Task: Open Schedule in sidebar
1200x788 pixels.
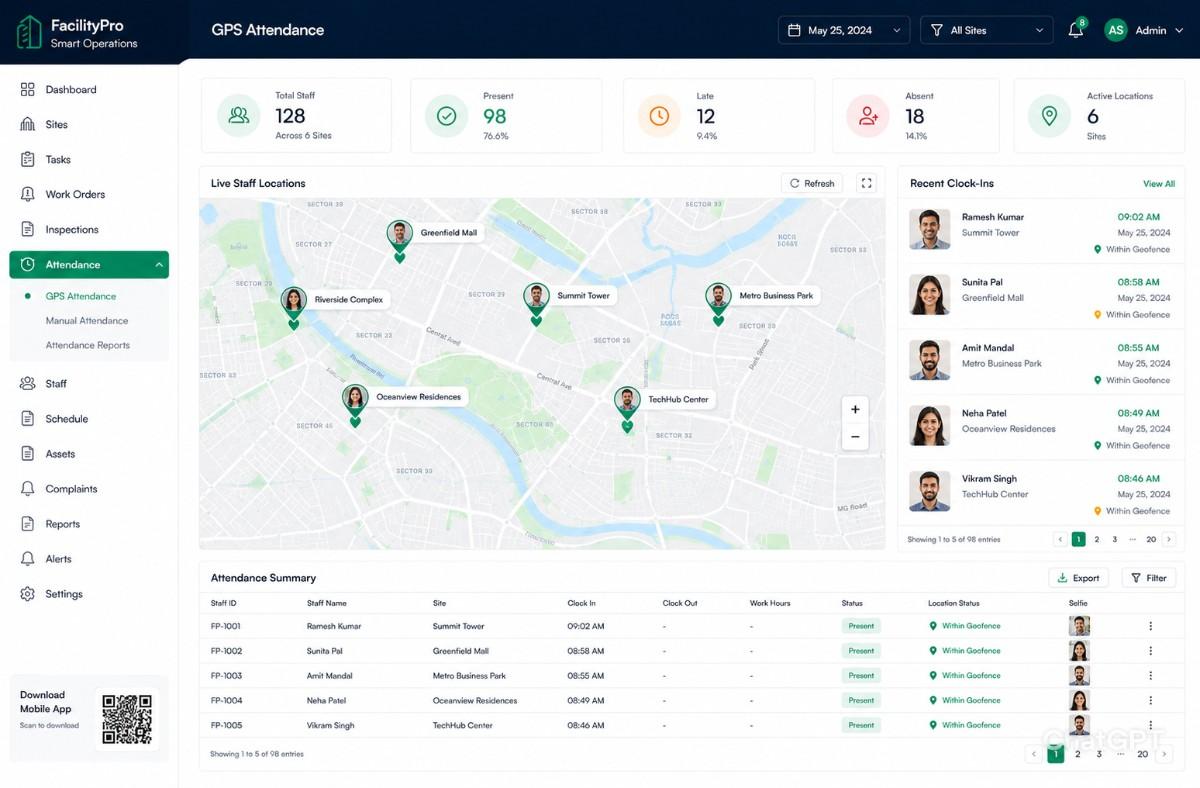Action: [67, 419]
